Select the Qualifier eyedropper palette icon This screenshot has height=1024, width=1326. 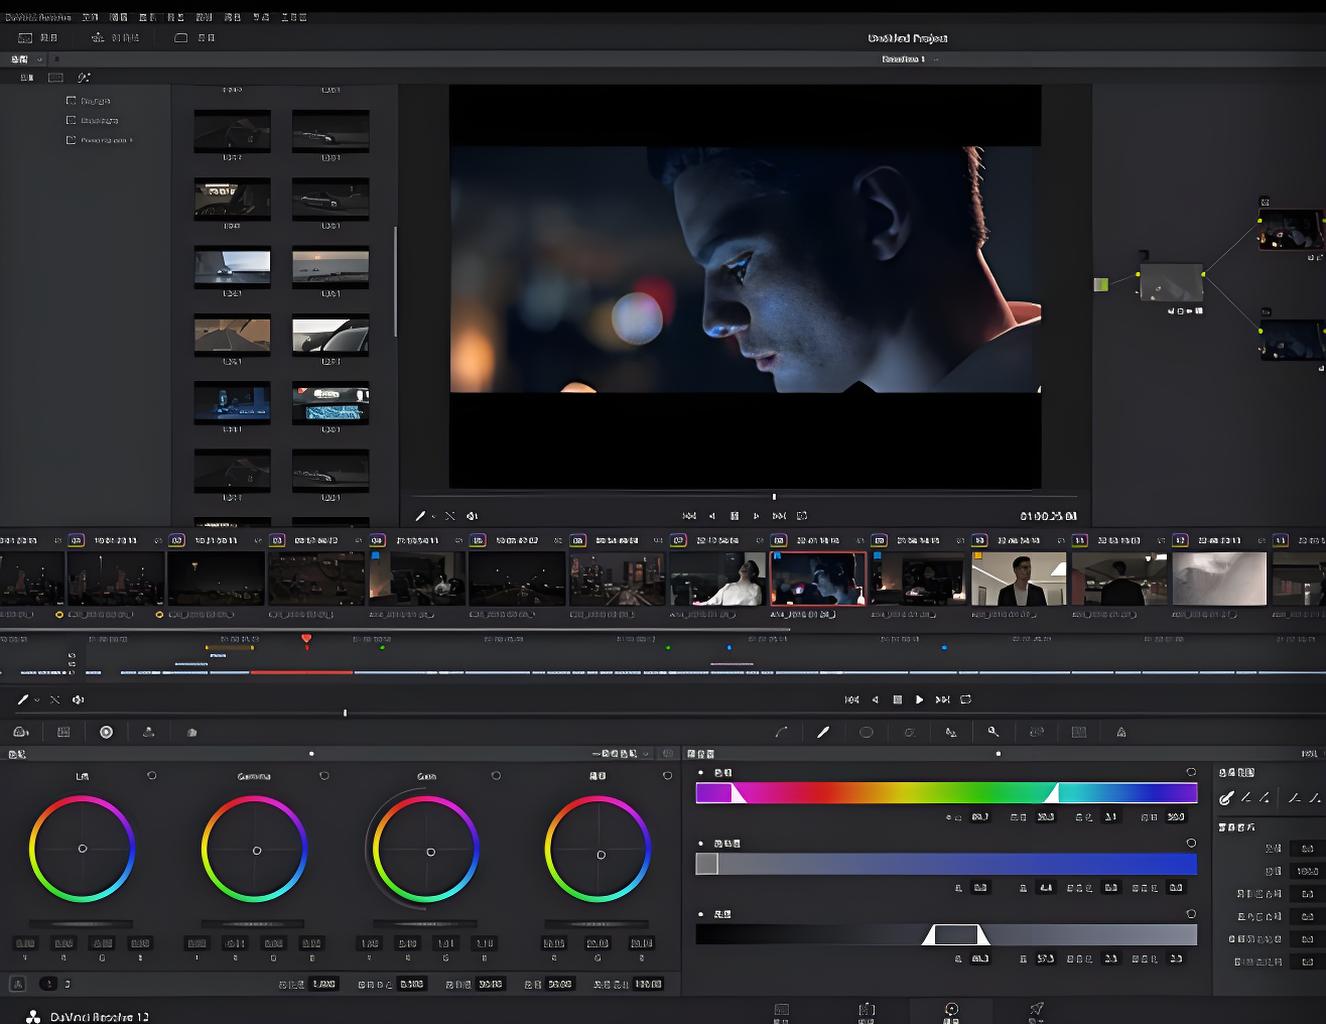823,732
